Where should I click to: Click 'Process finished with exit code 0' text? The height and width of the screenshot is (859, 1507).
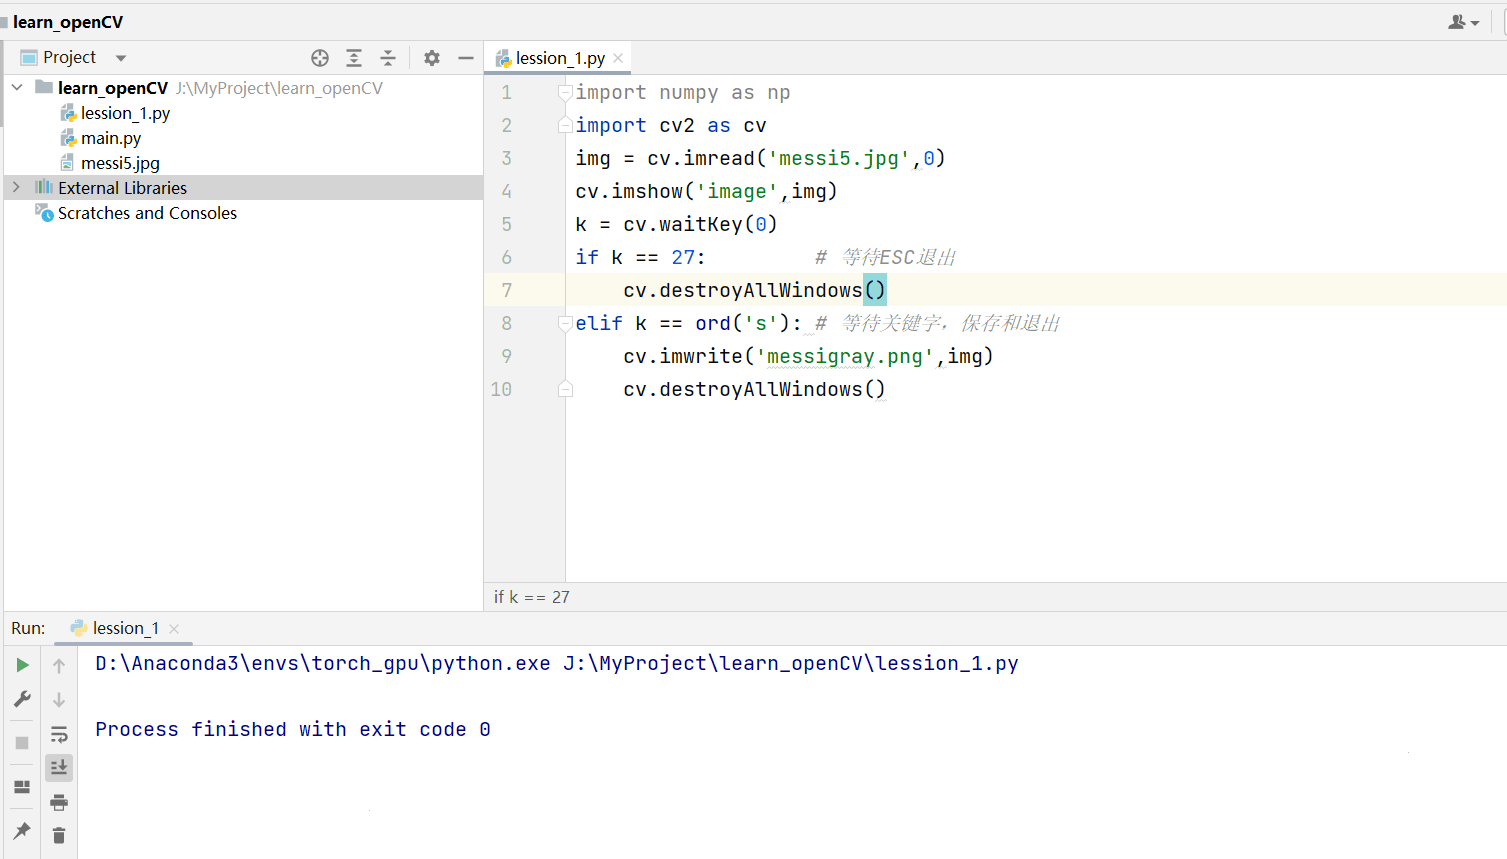click(x=293, y=730)
